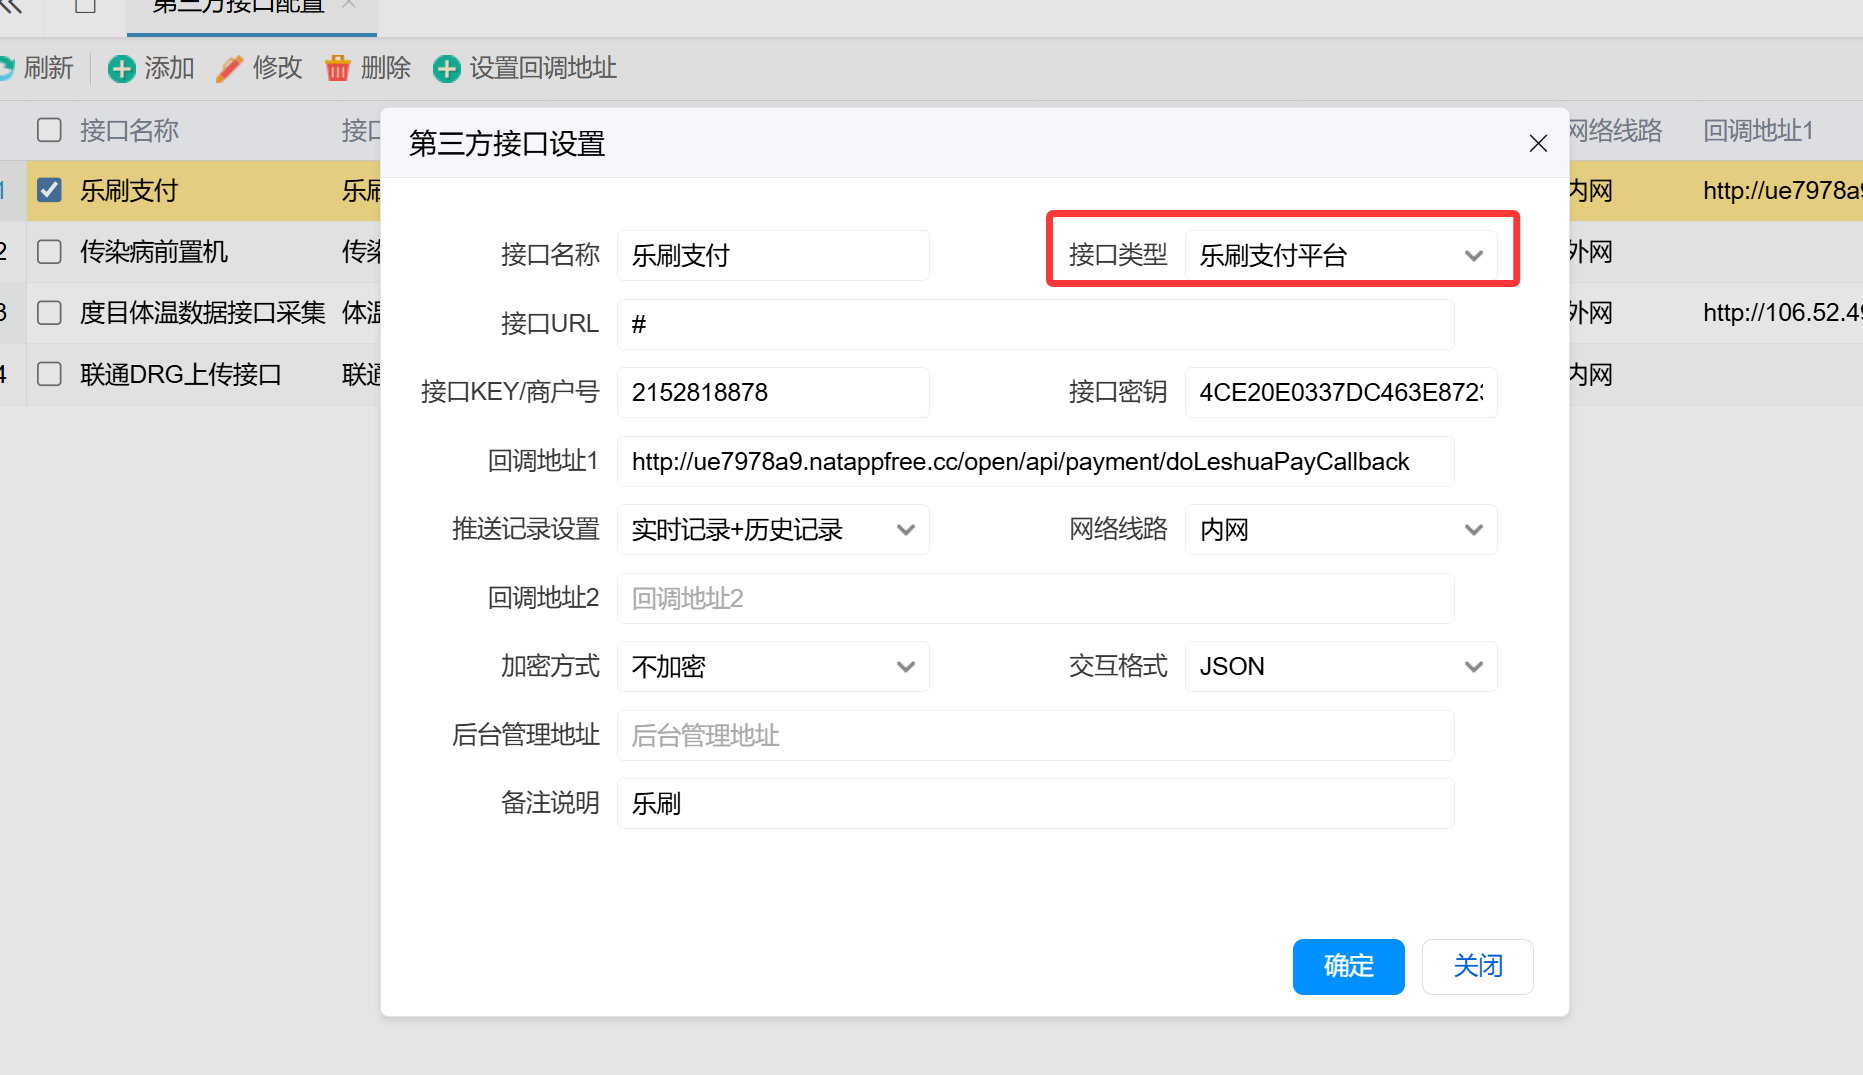Open the 交互格式 JSON dropdown
The height and width of the screenshot is (1075, 1863).
(1340, 667)
